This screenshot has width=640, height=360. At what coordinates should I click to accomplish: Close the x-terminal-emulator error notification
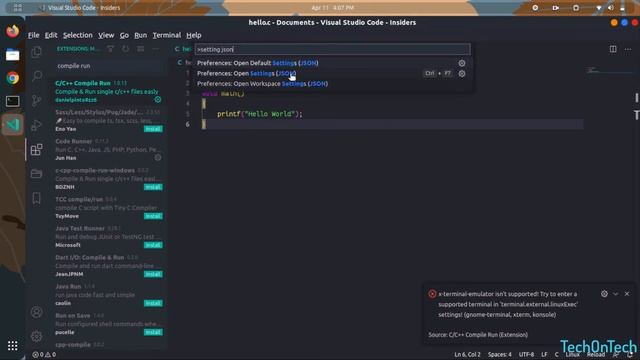(627, 294)
